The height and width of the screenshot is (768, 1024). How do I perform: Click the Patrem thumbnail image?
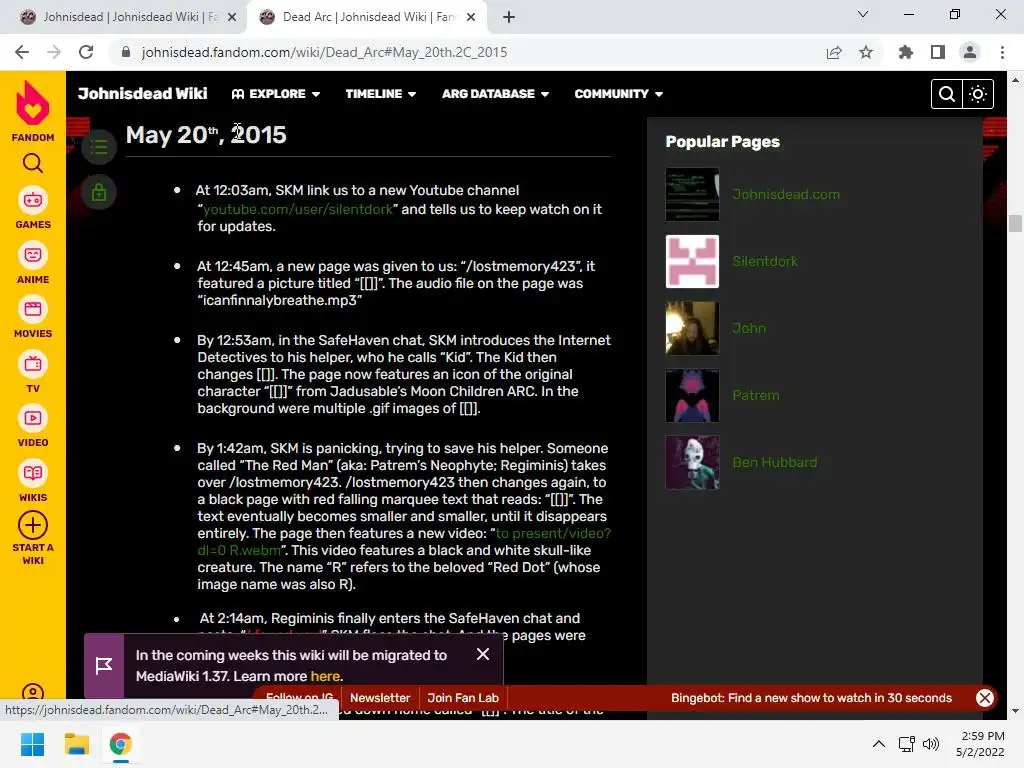pyautogui.click(x=692, y=395)
